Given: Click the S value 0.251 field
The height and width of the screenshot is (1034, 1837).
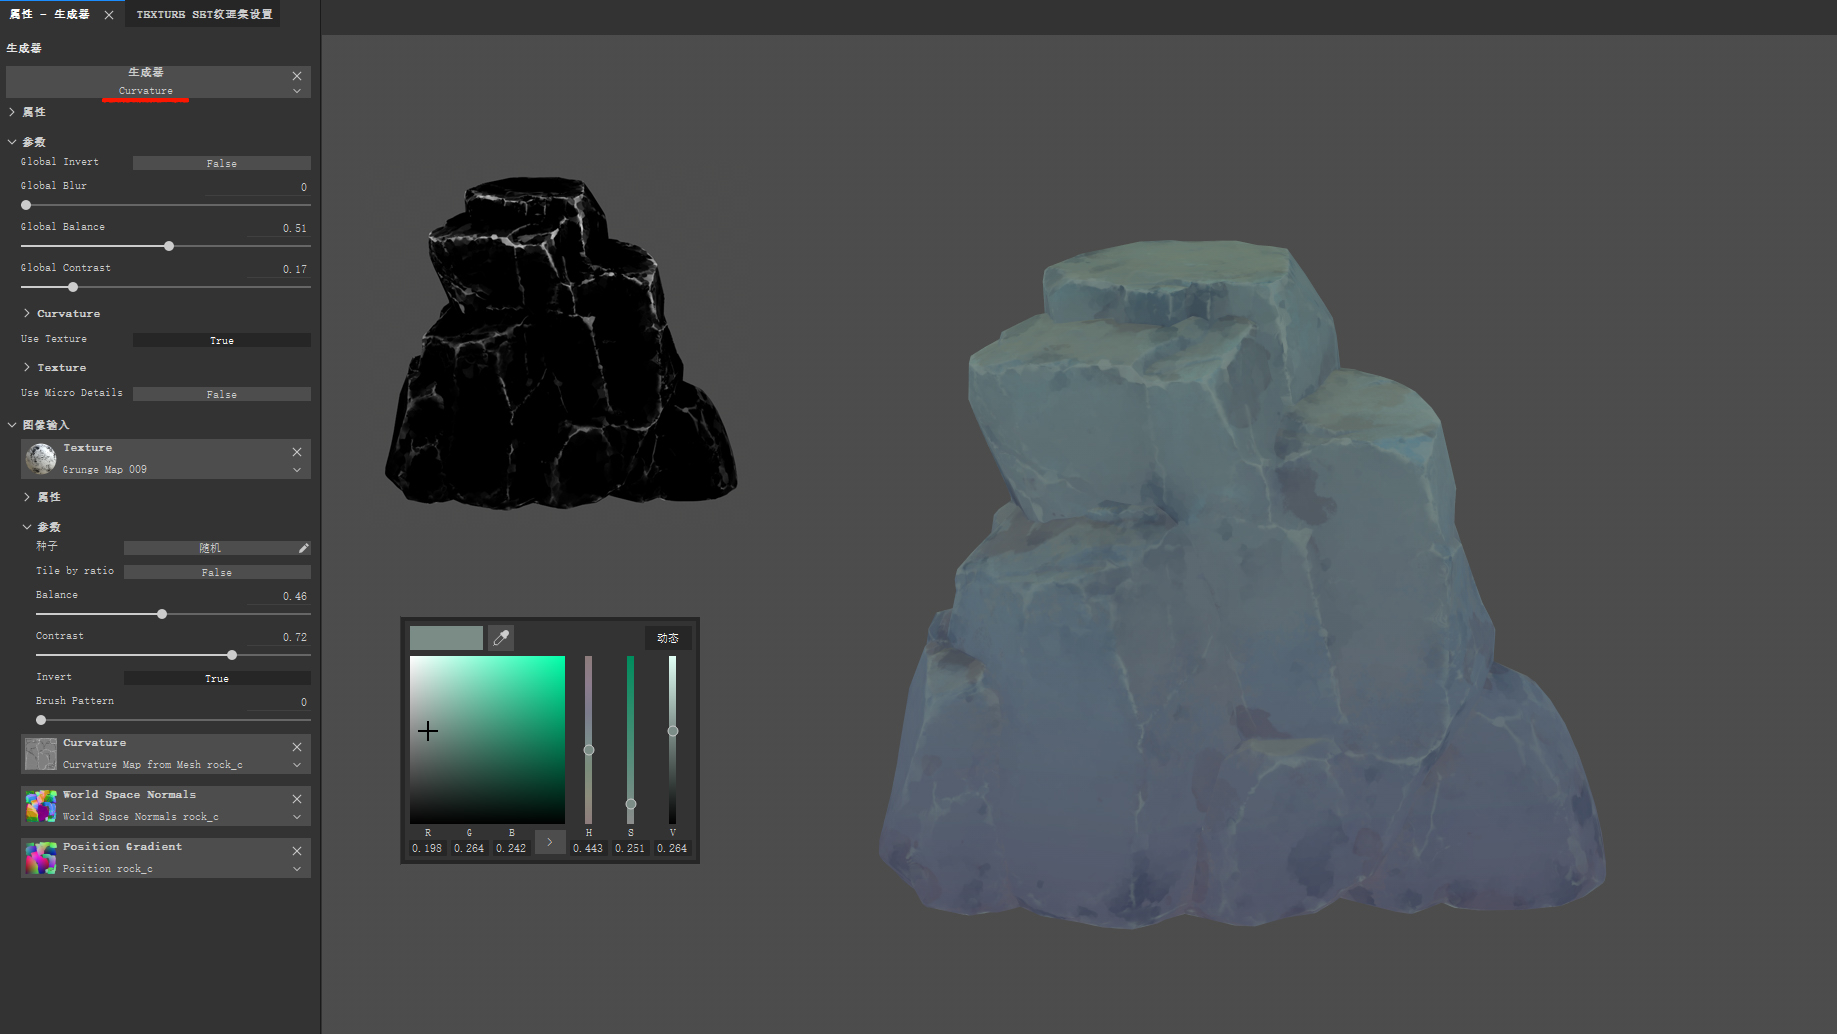Looking at the screenshot, I should 630,848.
